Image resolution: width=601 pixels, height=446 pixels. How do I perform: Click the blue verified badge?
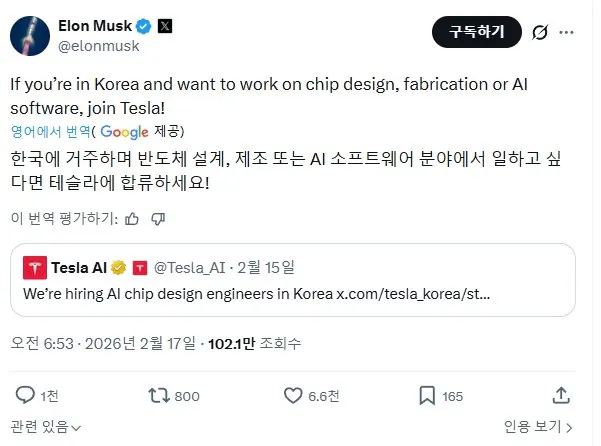(145, 25)
